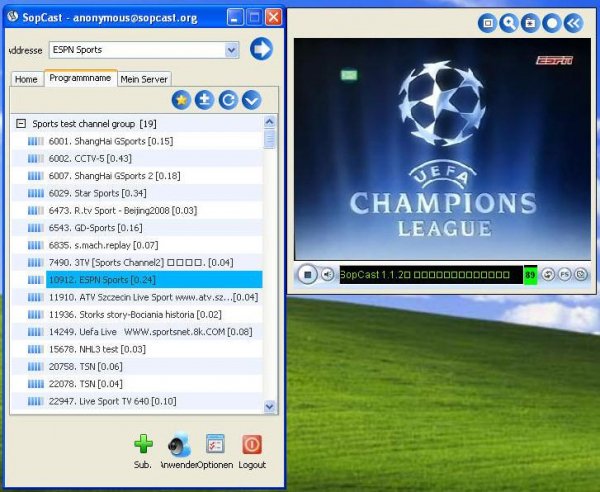The height and width of the screenshot is (492, 600).
Task: Click the channel list scrollbar thumb
Action: pos(269,139)
